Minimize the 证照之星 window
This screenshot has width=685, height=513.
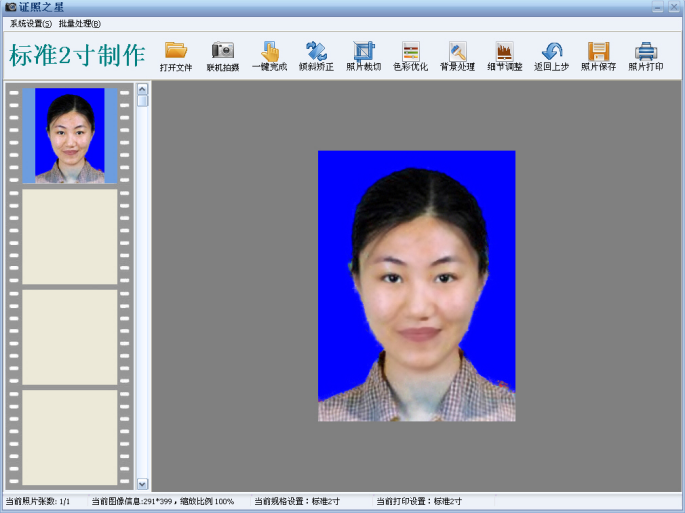click(657, 7)
